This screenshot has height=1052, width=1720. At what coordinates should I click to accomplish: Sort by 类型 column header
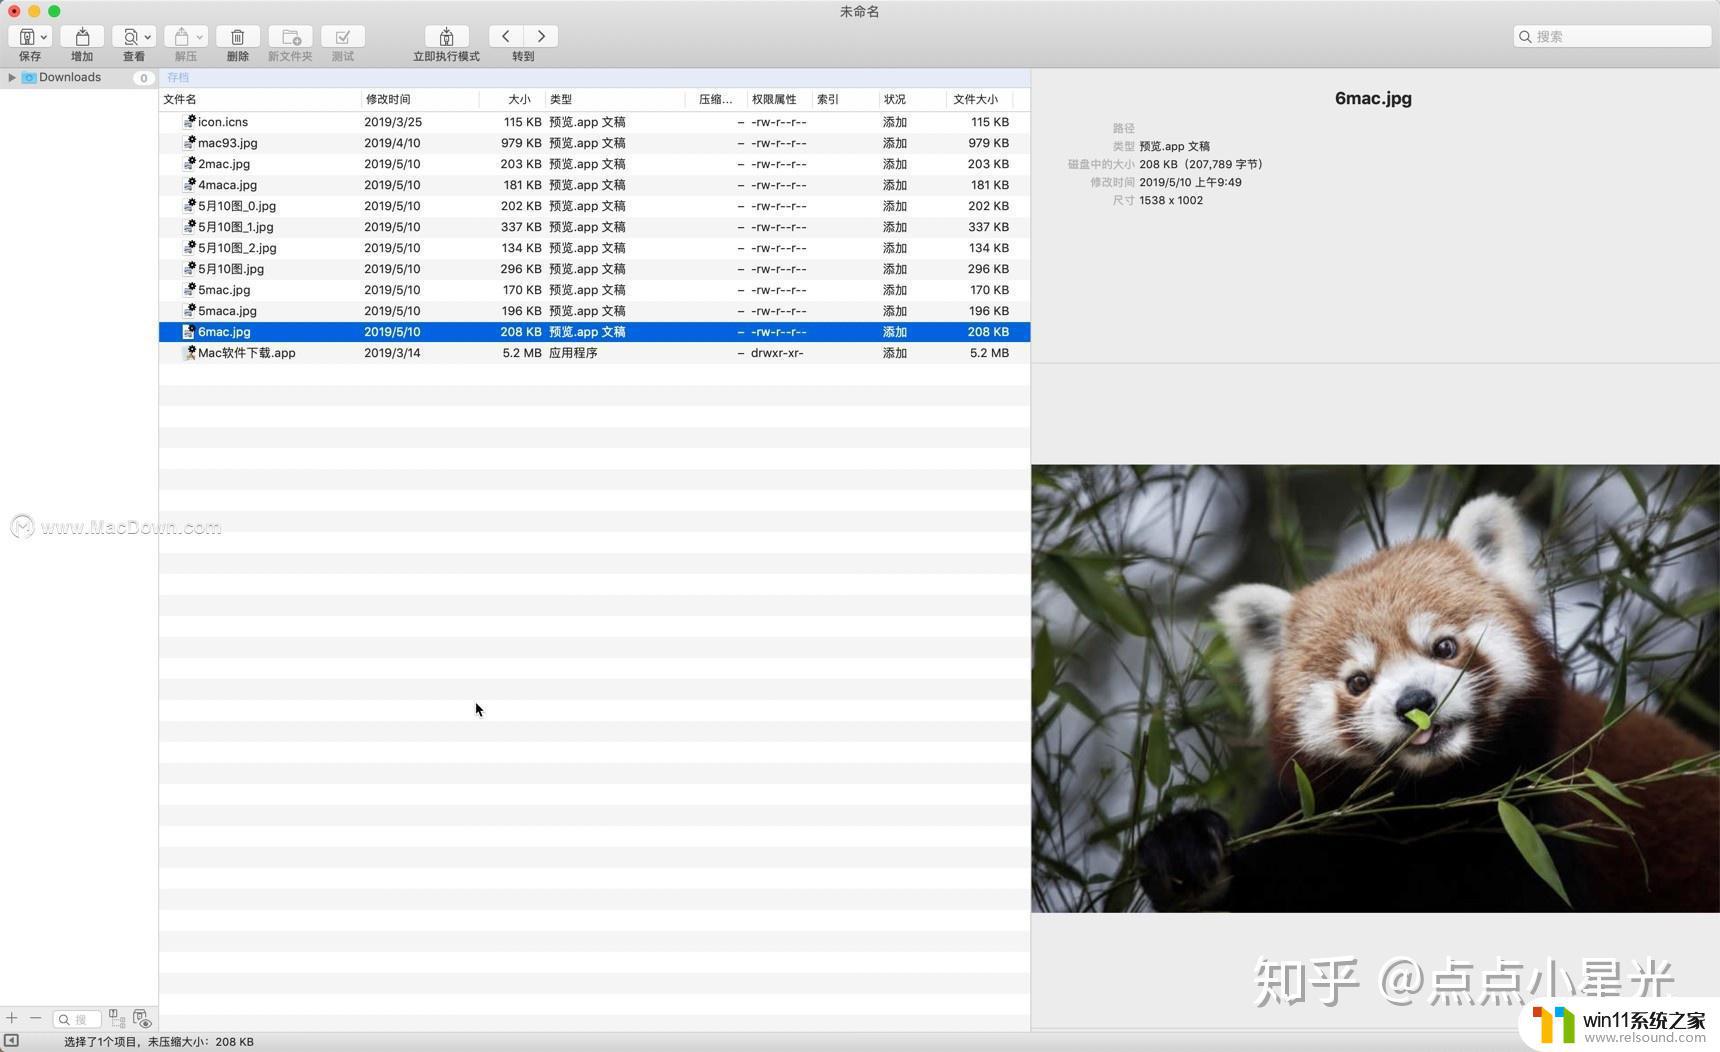(615, 99)
